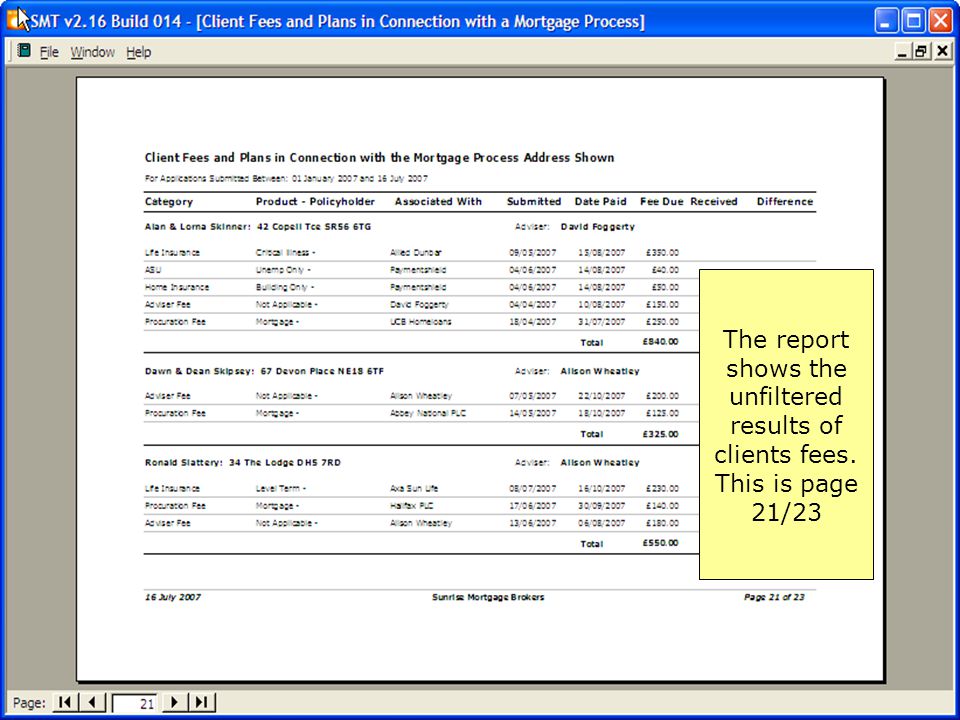960x720 pixels.
Task: Open the Window menu
Action: pos(92,52)
